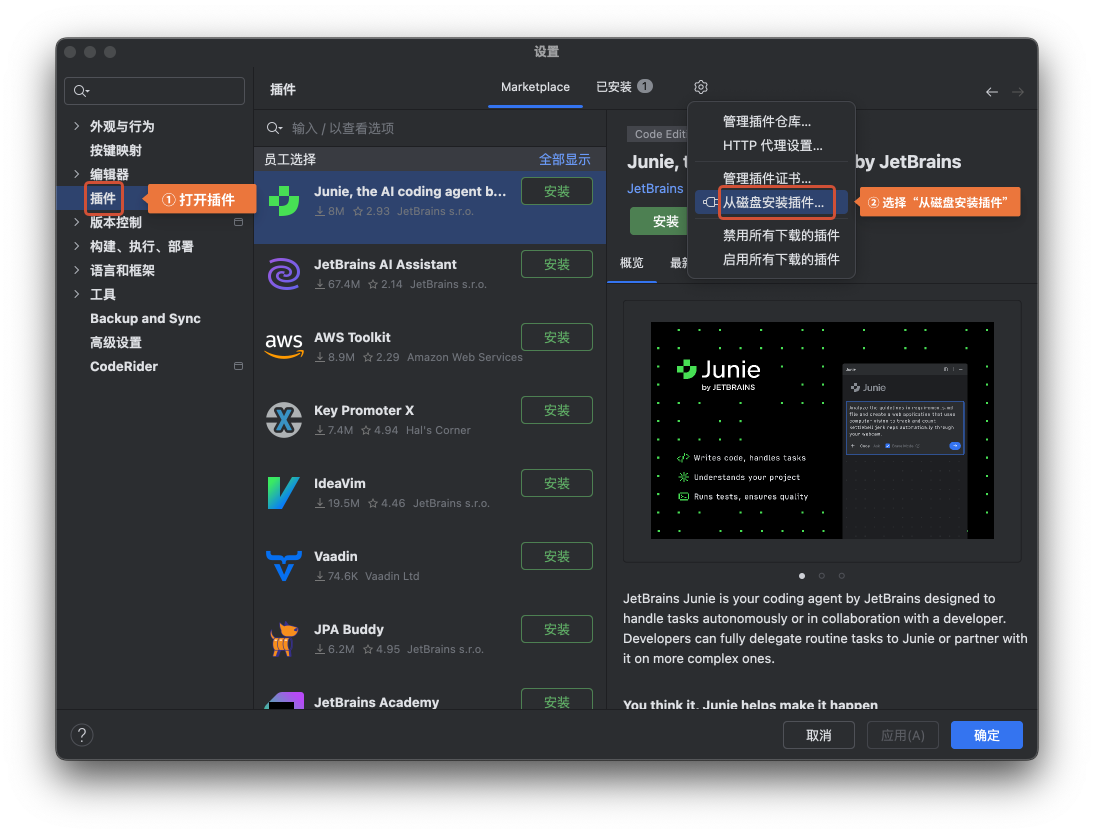
Task: Navigate back with the left arrow
Action: coord(991,92)
